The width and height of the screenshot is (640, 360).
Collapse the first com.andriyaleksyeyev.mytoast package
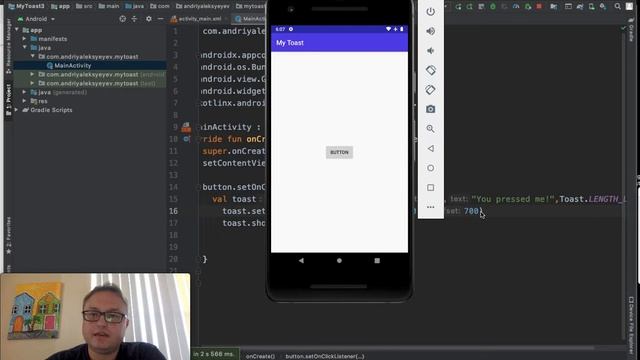coord(33,56)
